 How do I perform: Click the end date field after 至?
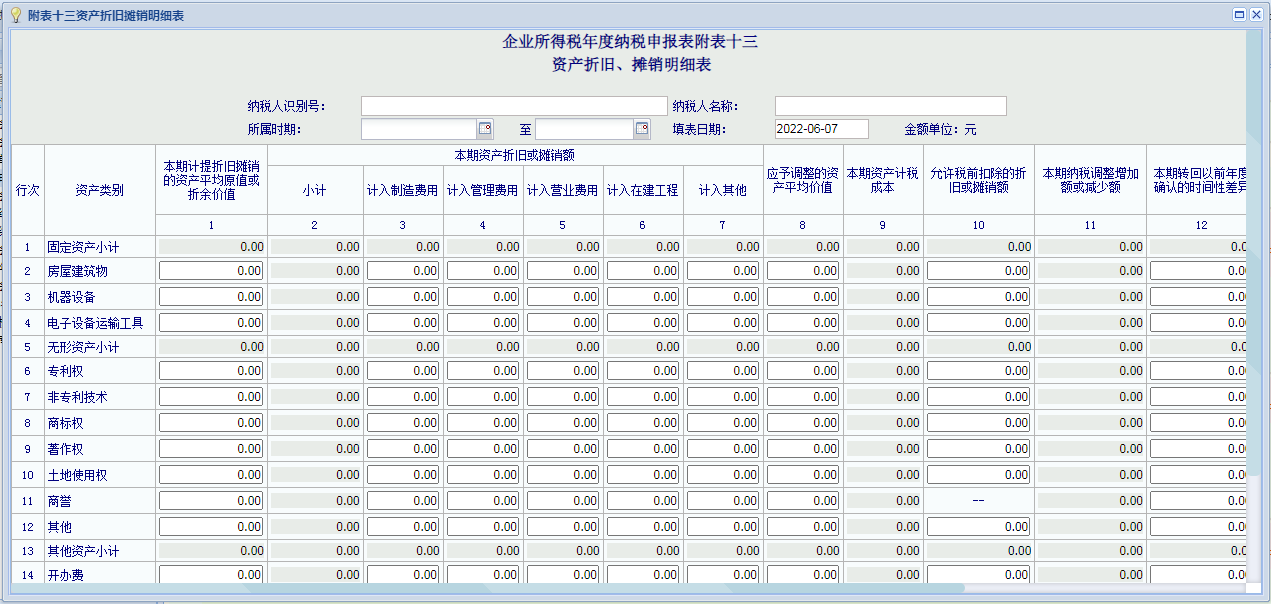pos(584,129)
